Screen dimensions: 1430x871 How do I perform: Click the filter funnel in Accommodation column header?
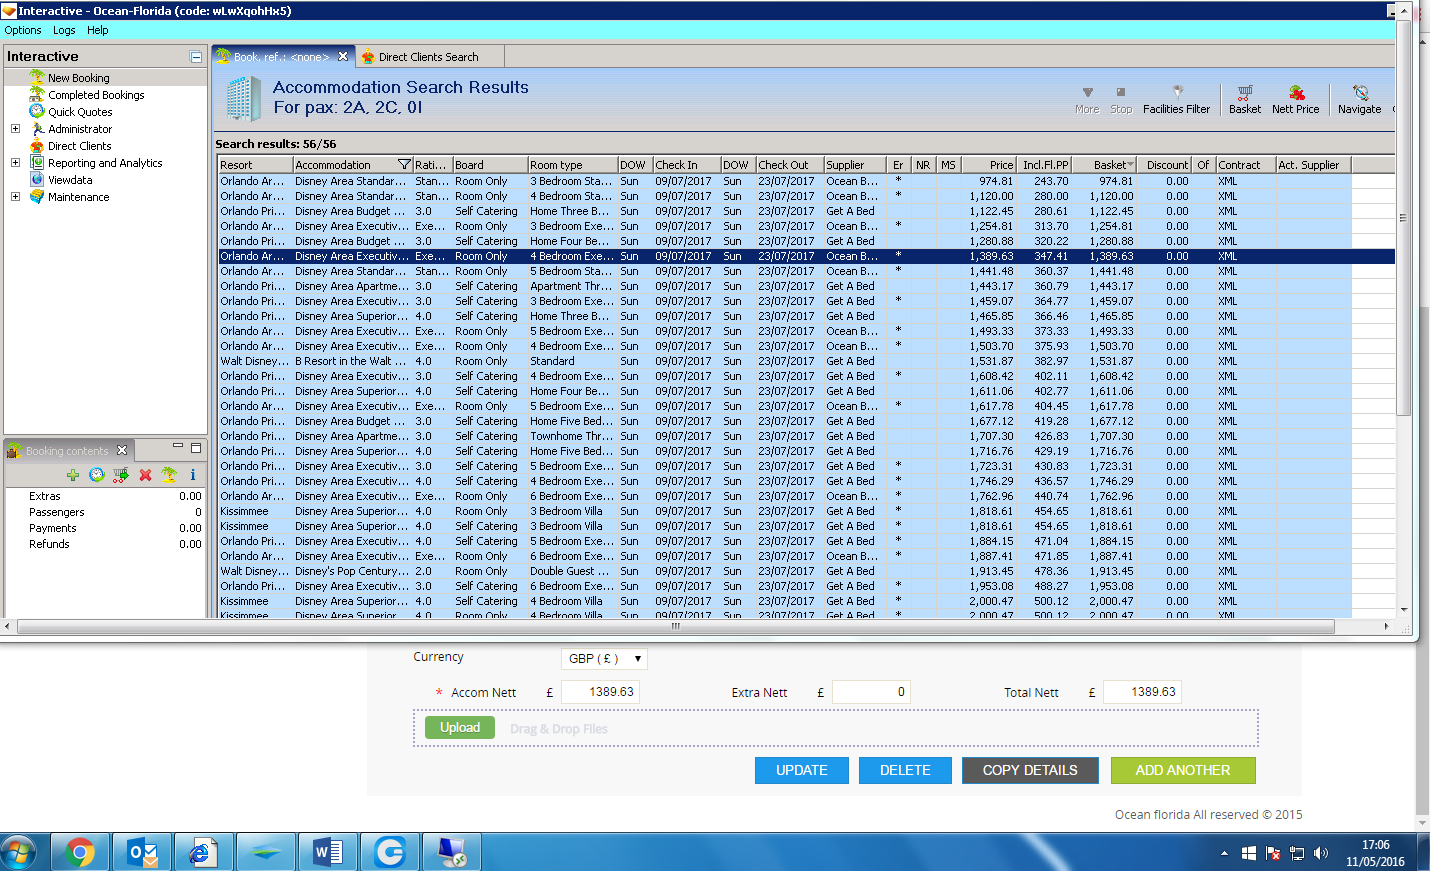[404, 165]
